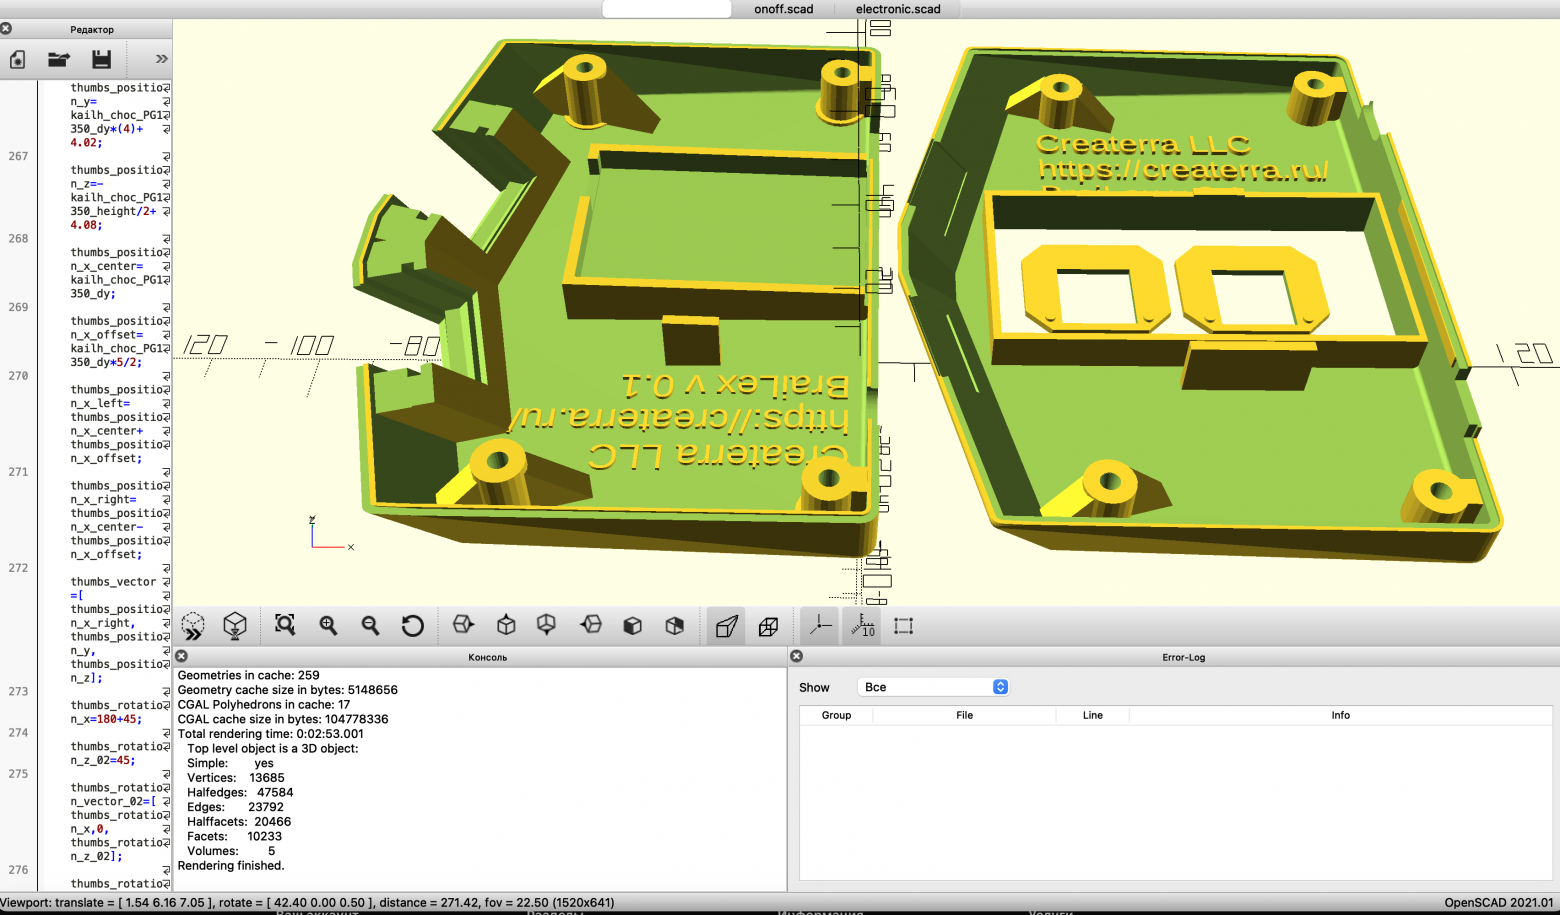
Task: Place cursor on '4.02;' in the code
Action: [86, 142]
